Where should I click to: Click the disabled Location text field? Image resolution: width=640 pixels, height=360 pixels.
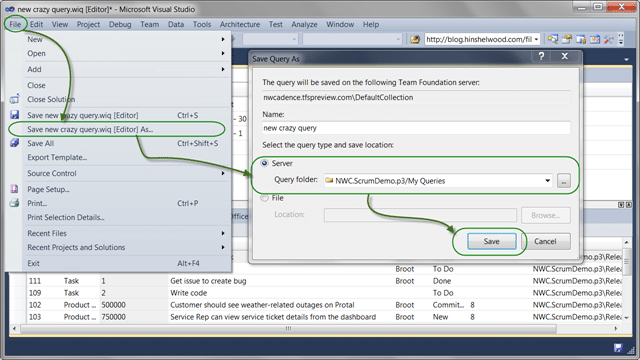pos(420,215)
